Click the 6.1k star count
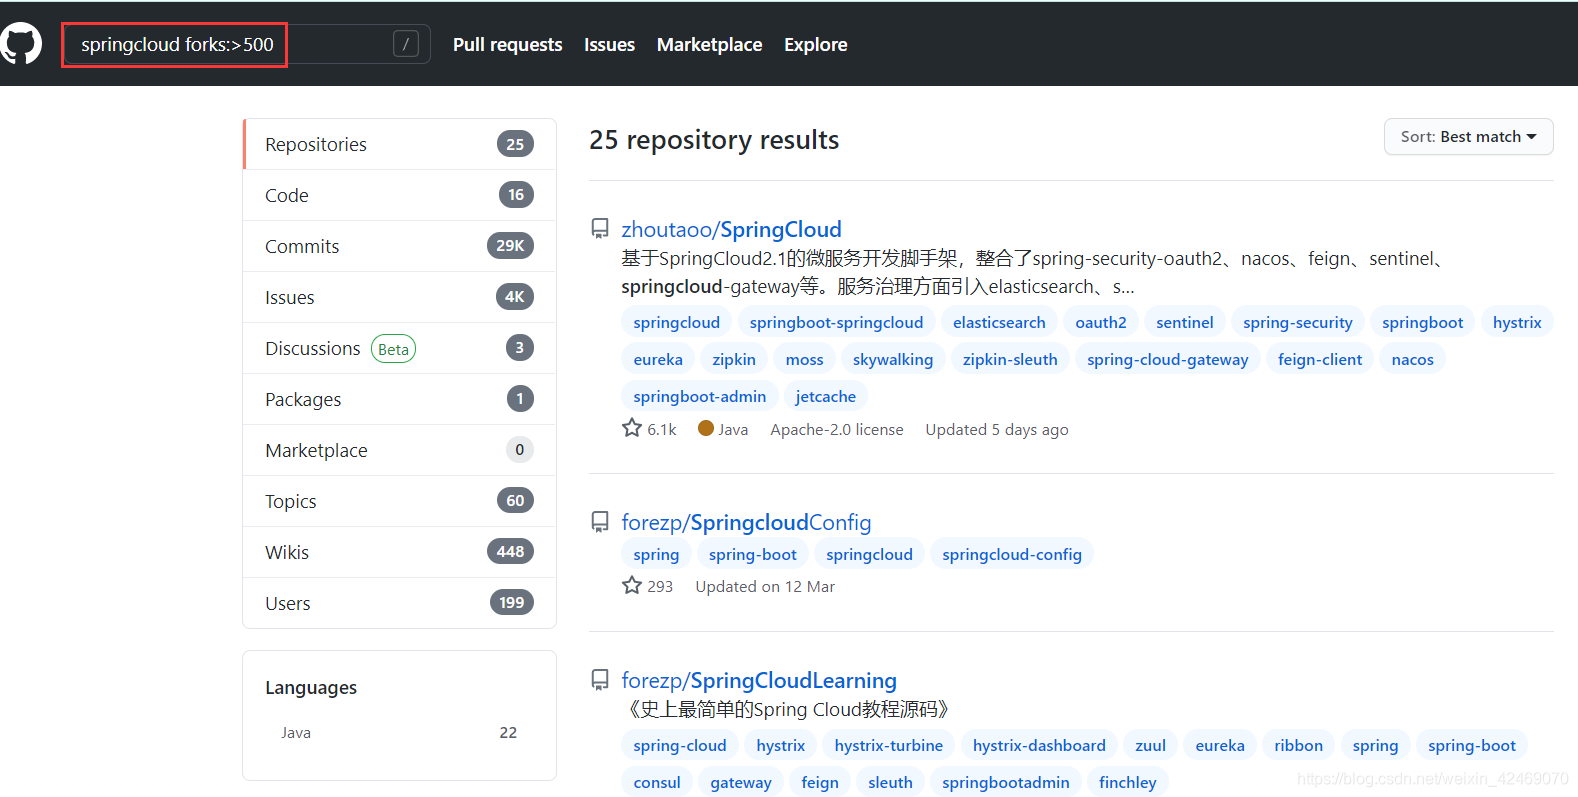Screen dimensions: 1578x797 tap(650, 429)
